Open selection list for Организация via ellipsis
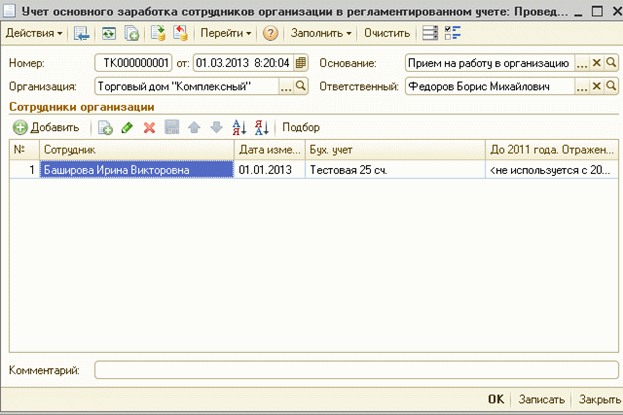 (286, 87)
